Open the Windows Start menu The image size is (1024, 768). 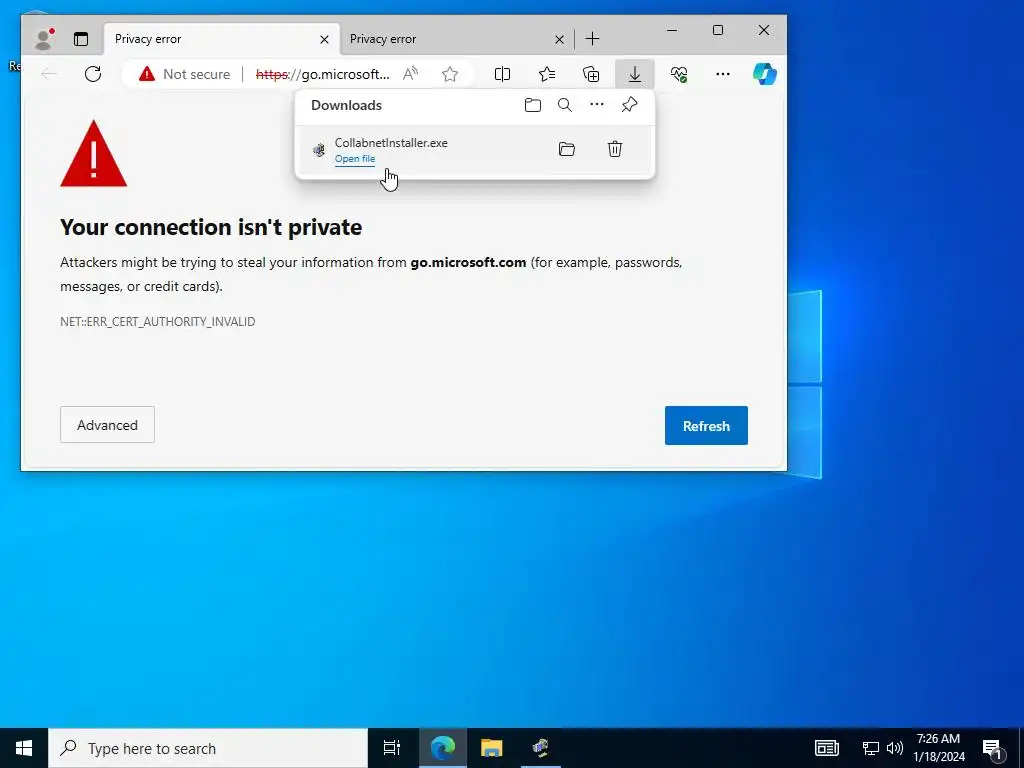click(x=24, y=748)
